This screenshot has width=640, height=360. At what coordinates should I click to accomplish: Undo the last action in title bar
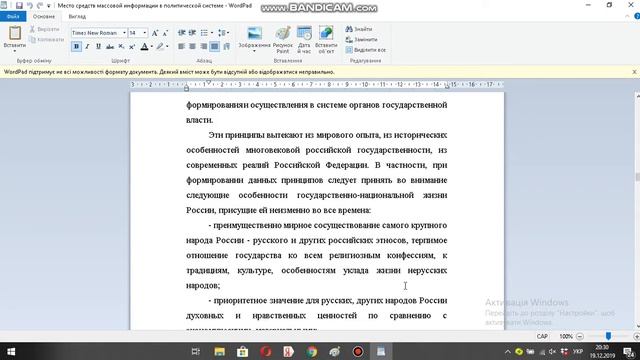coord(30,6)
